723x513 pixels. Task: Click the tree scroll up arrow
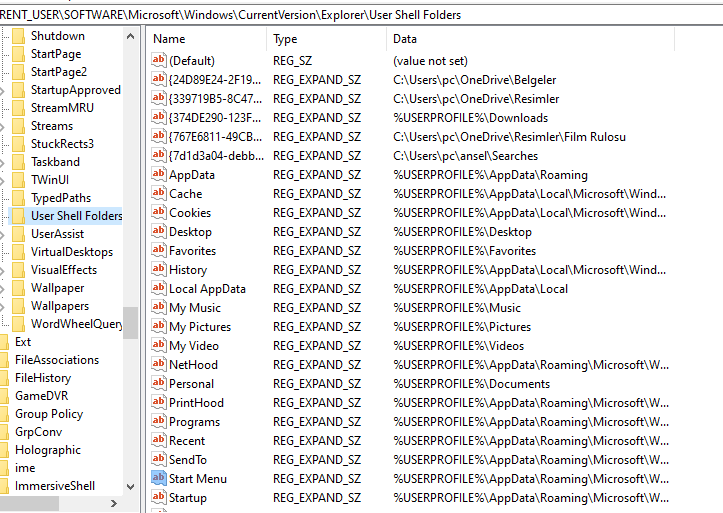pyautogui.click(x=130, y=36)
